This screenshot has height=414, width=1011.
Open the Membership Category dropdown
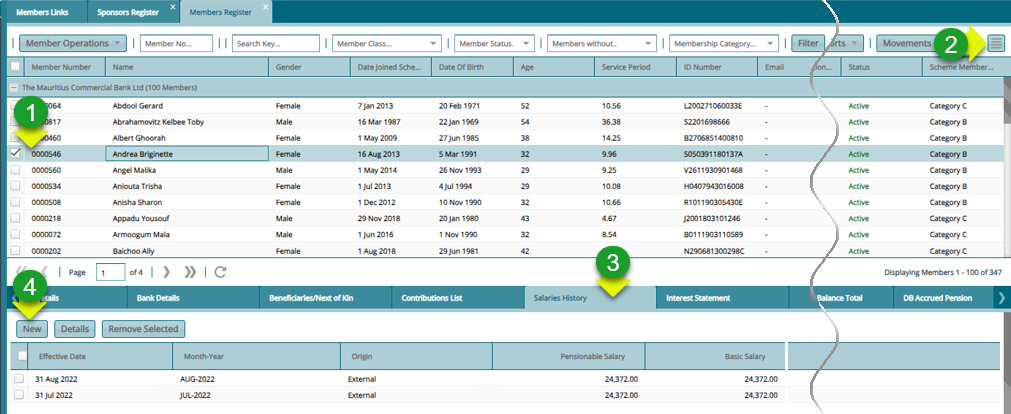pos(770,44)
